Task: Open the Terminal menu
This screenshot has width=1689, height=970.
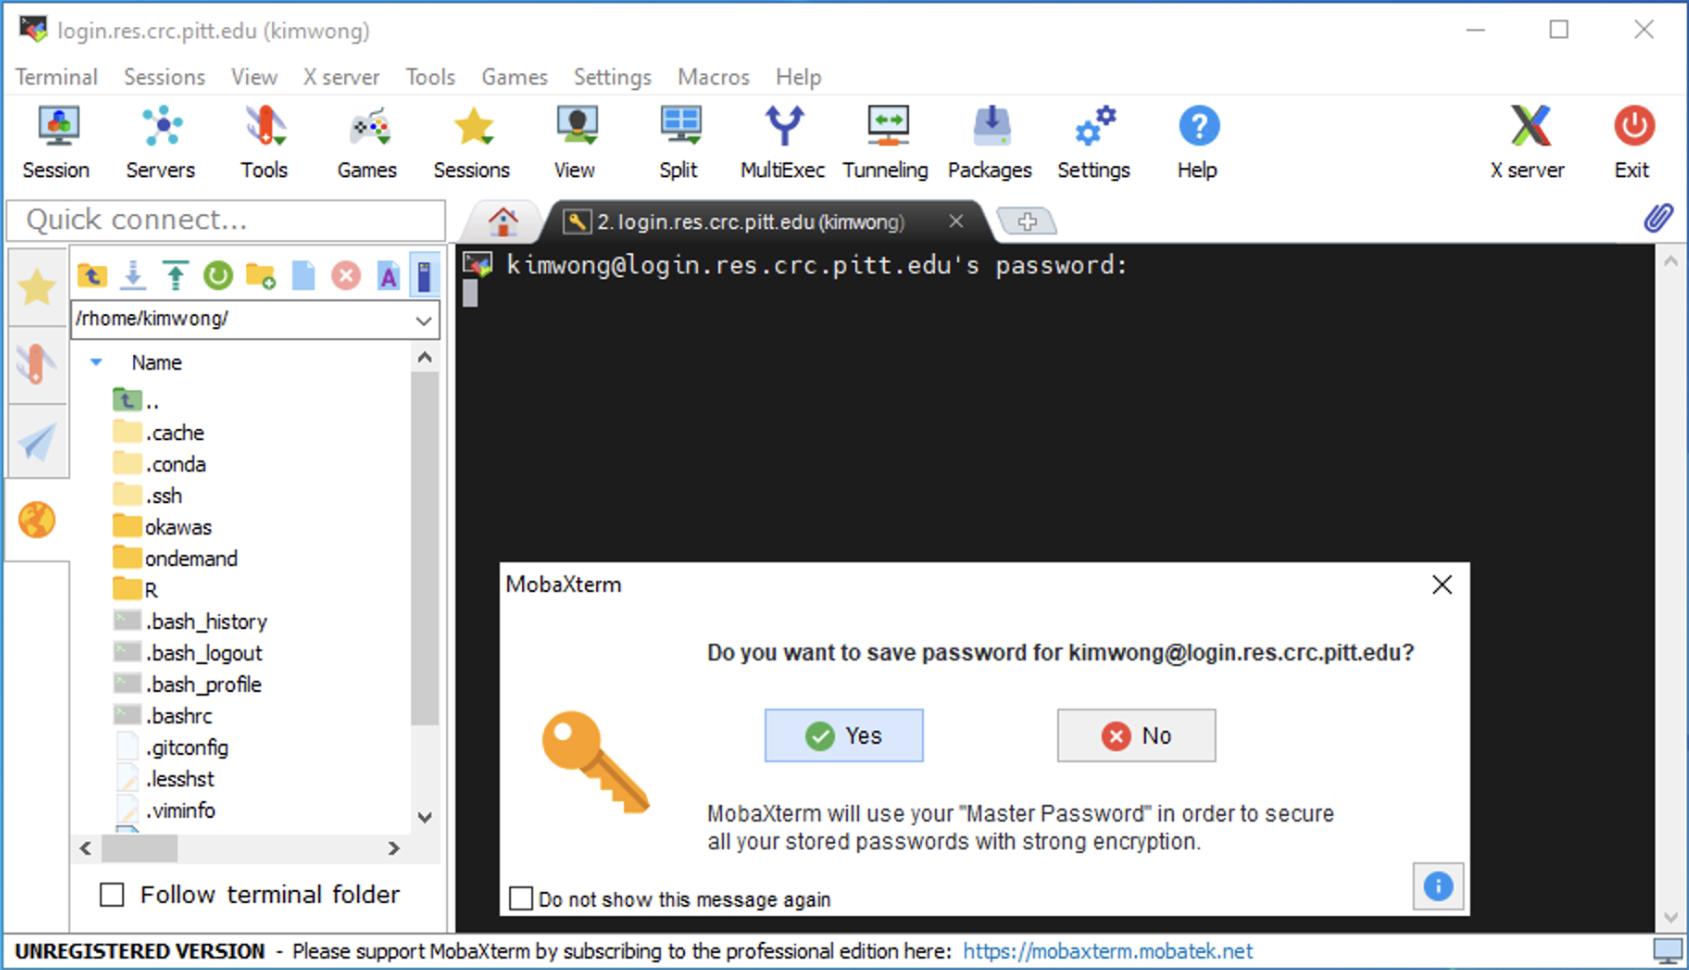Action: [x=57, y=77]
